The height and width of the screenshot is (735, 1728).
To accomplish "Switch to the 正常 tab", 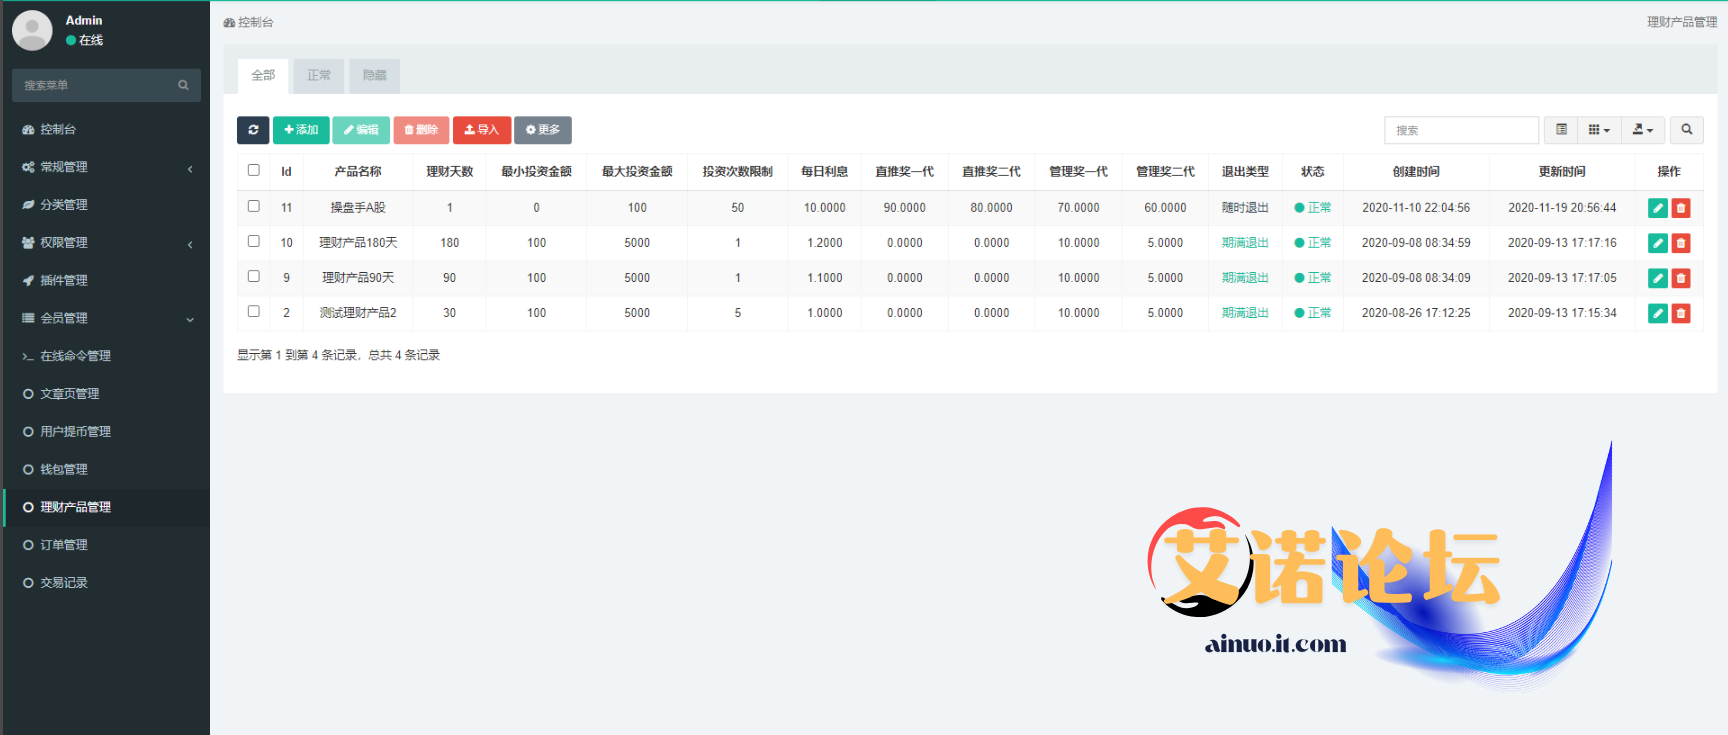I will tap(319, 76).
